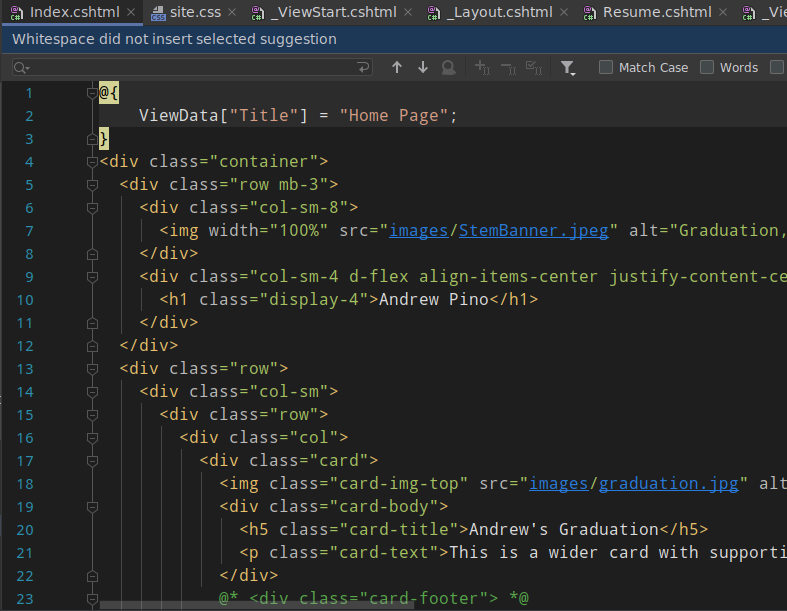787x611 pixels.
Task: Click line number 21 in the gutter
Action: pyautogui.click(x=25, y=553)
